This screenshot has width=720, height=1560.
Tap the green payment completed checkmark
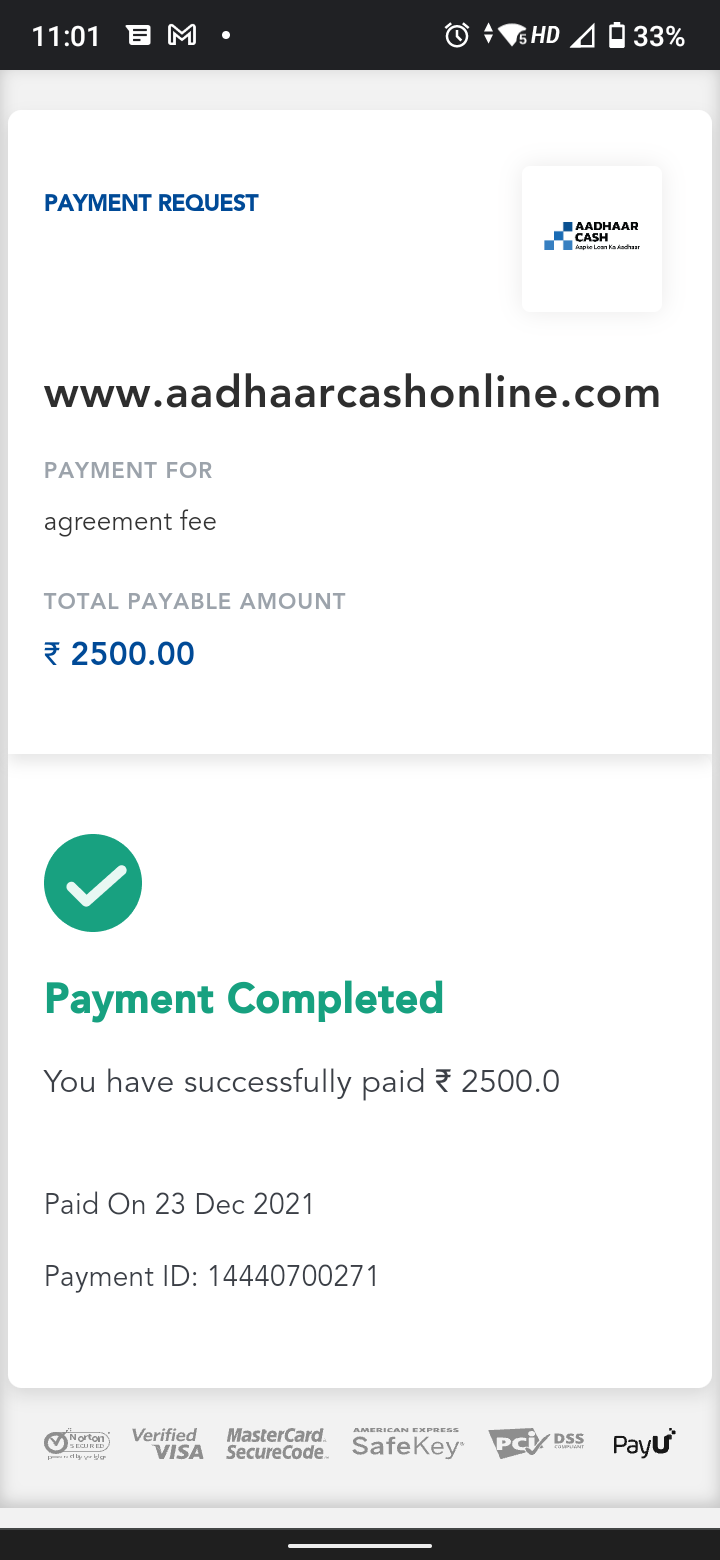[93, 883]
